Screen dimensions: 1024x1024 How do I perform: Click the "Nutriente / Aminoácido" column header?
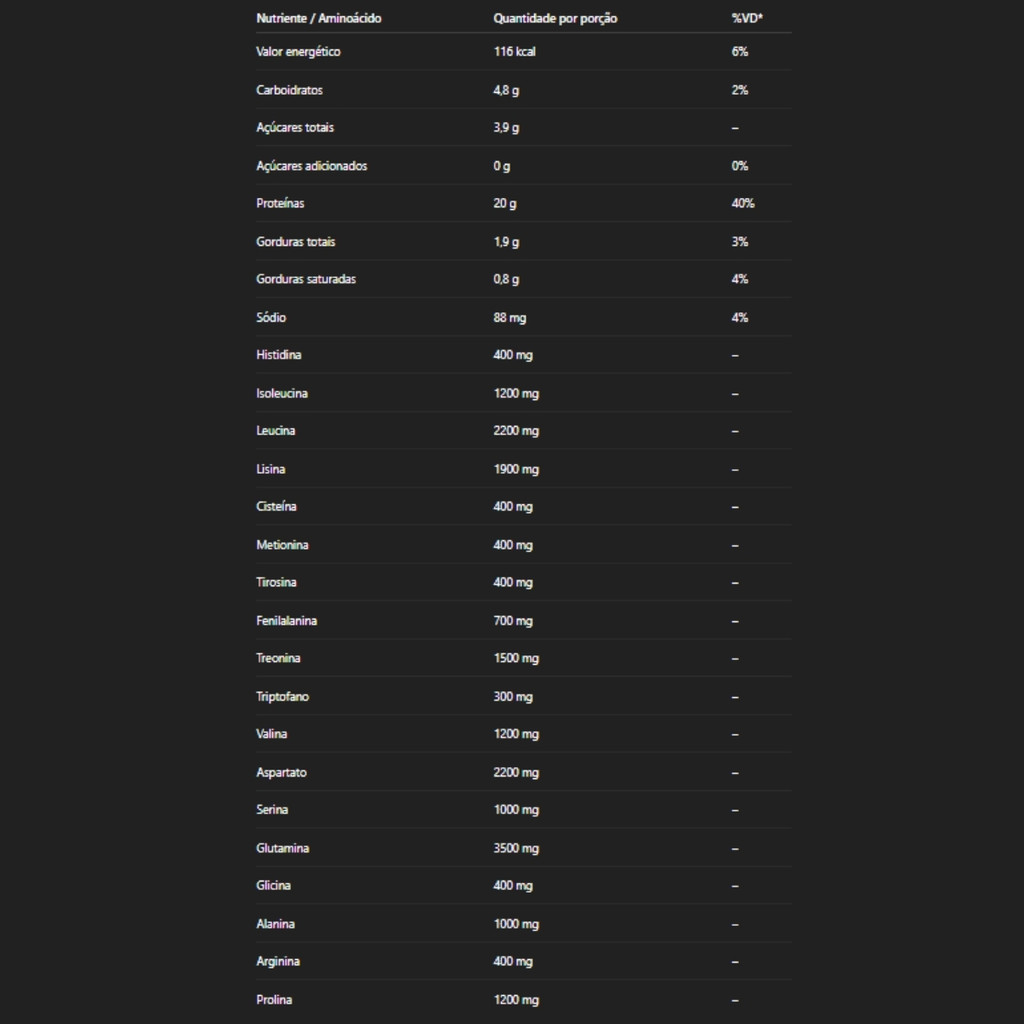coord(318,18)
